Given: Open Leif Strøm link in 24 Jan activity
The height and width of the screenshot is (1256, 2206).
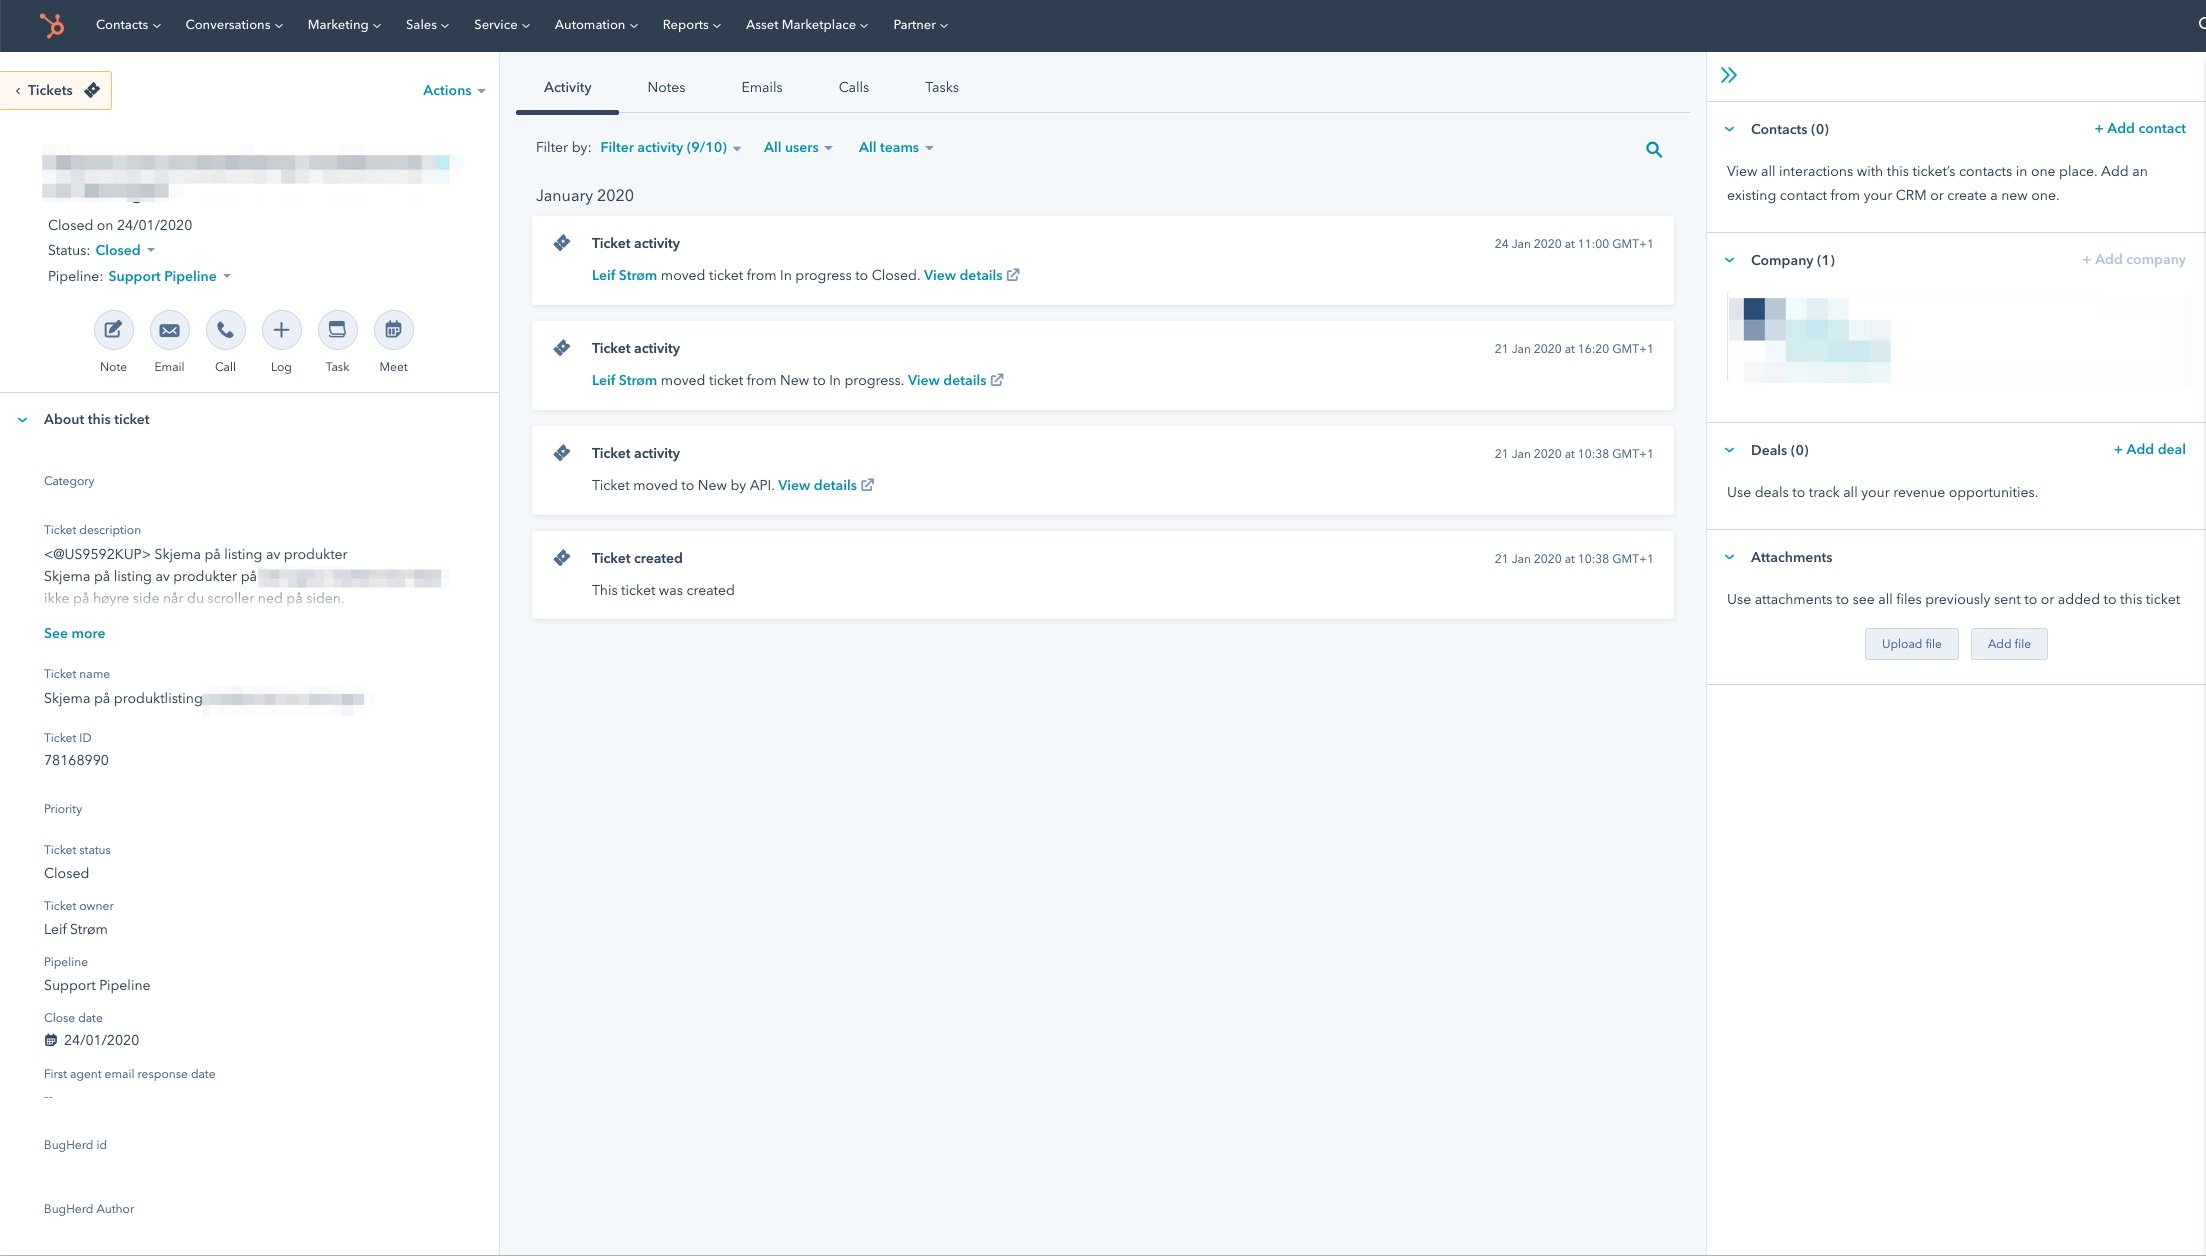Looking at the screenshot, I should [624, 275].
